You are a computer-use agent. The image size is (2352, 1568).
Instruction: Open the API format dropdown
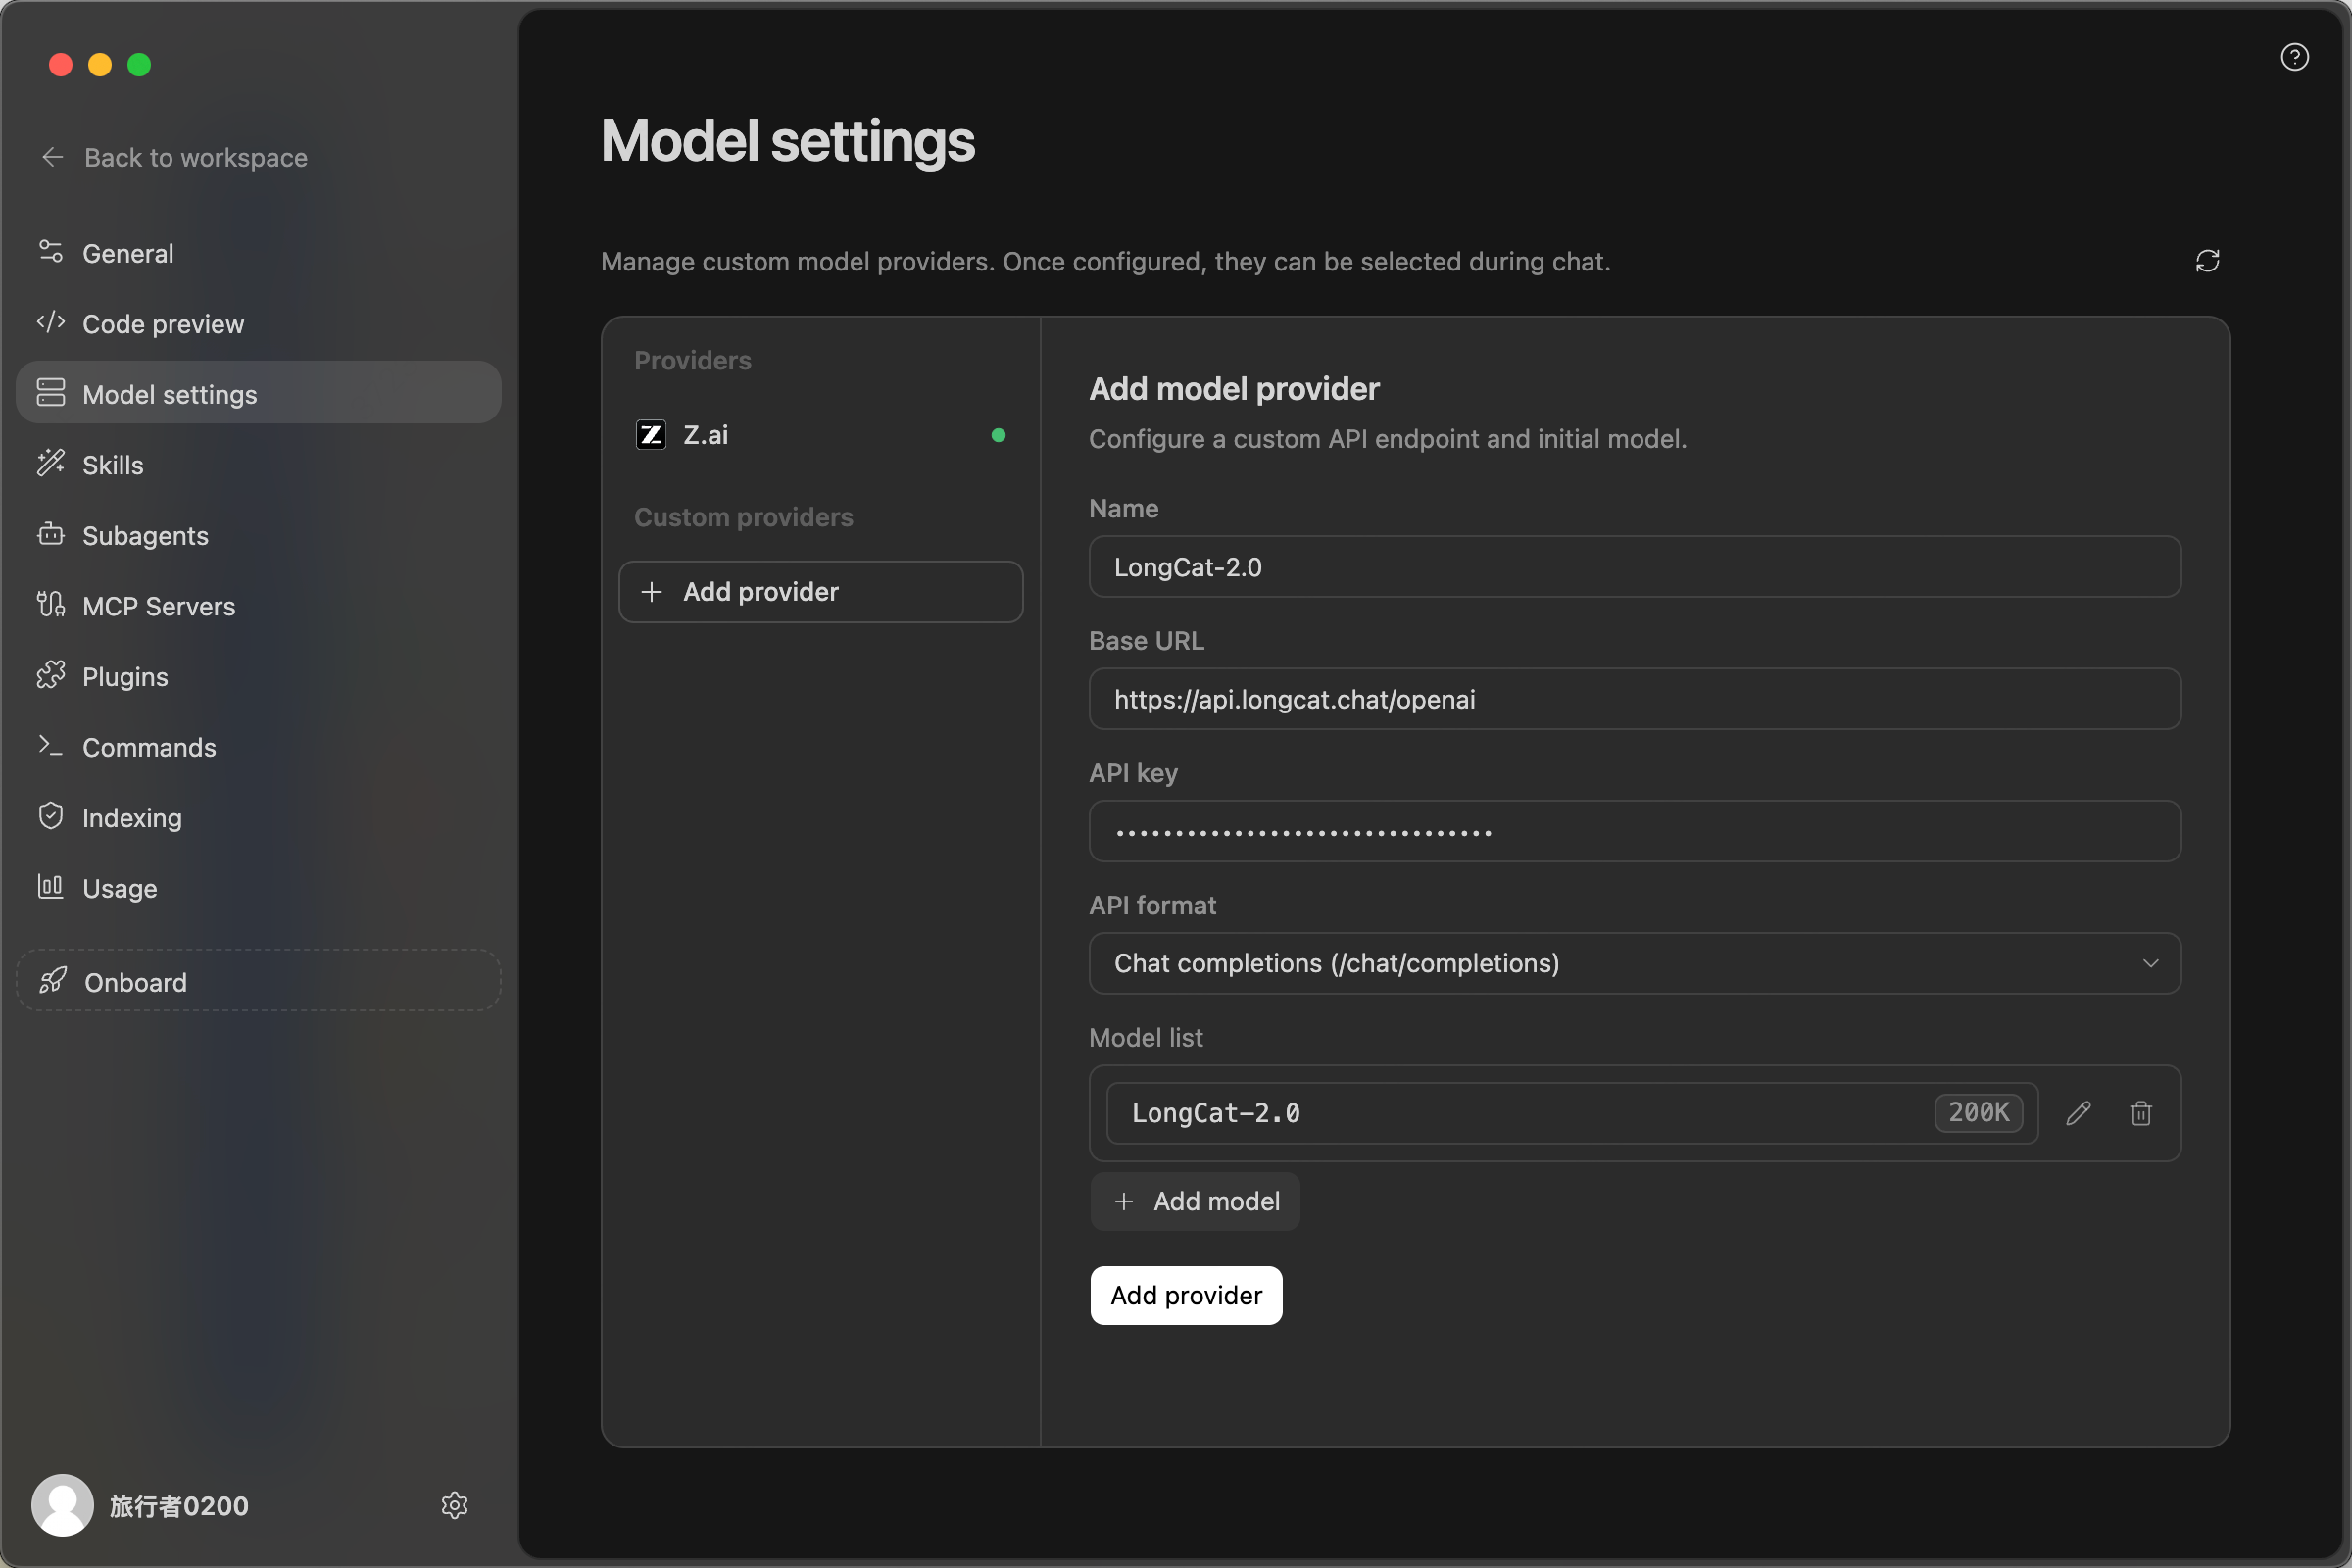[1635, 963]
